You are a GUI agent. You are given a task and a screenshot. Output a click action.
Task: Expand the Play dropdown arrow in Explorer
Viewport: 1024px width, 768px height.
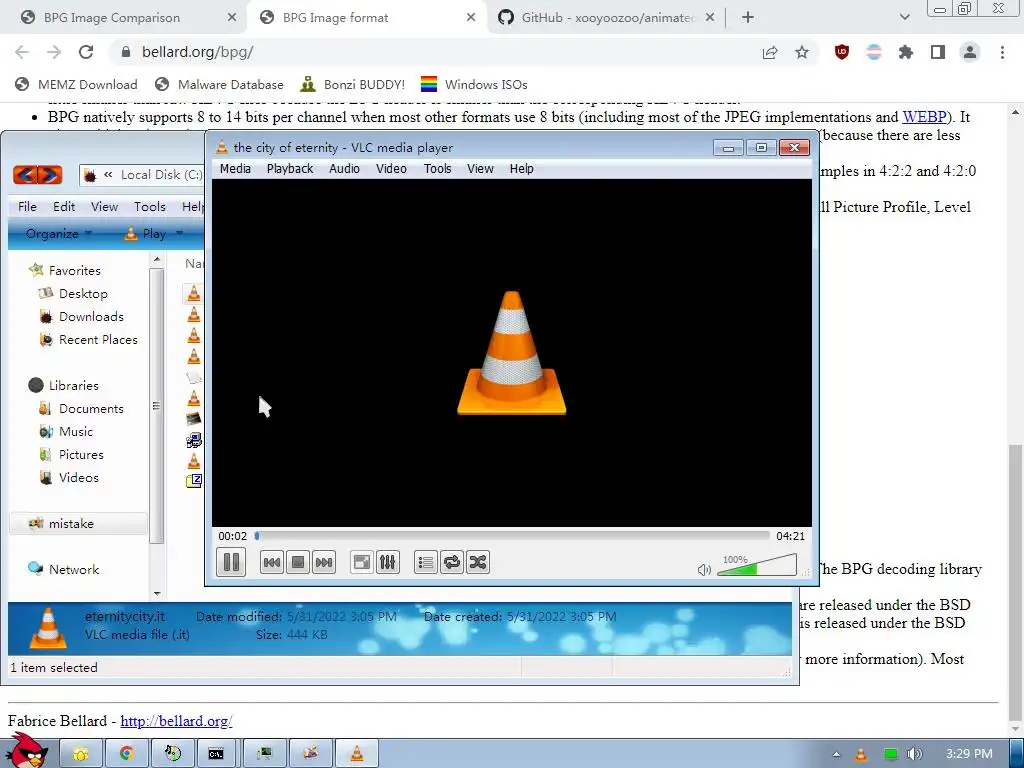180,234
